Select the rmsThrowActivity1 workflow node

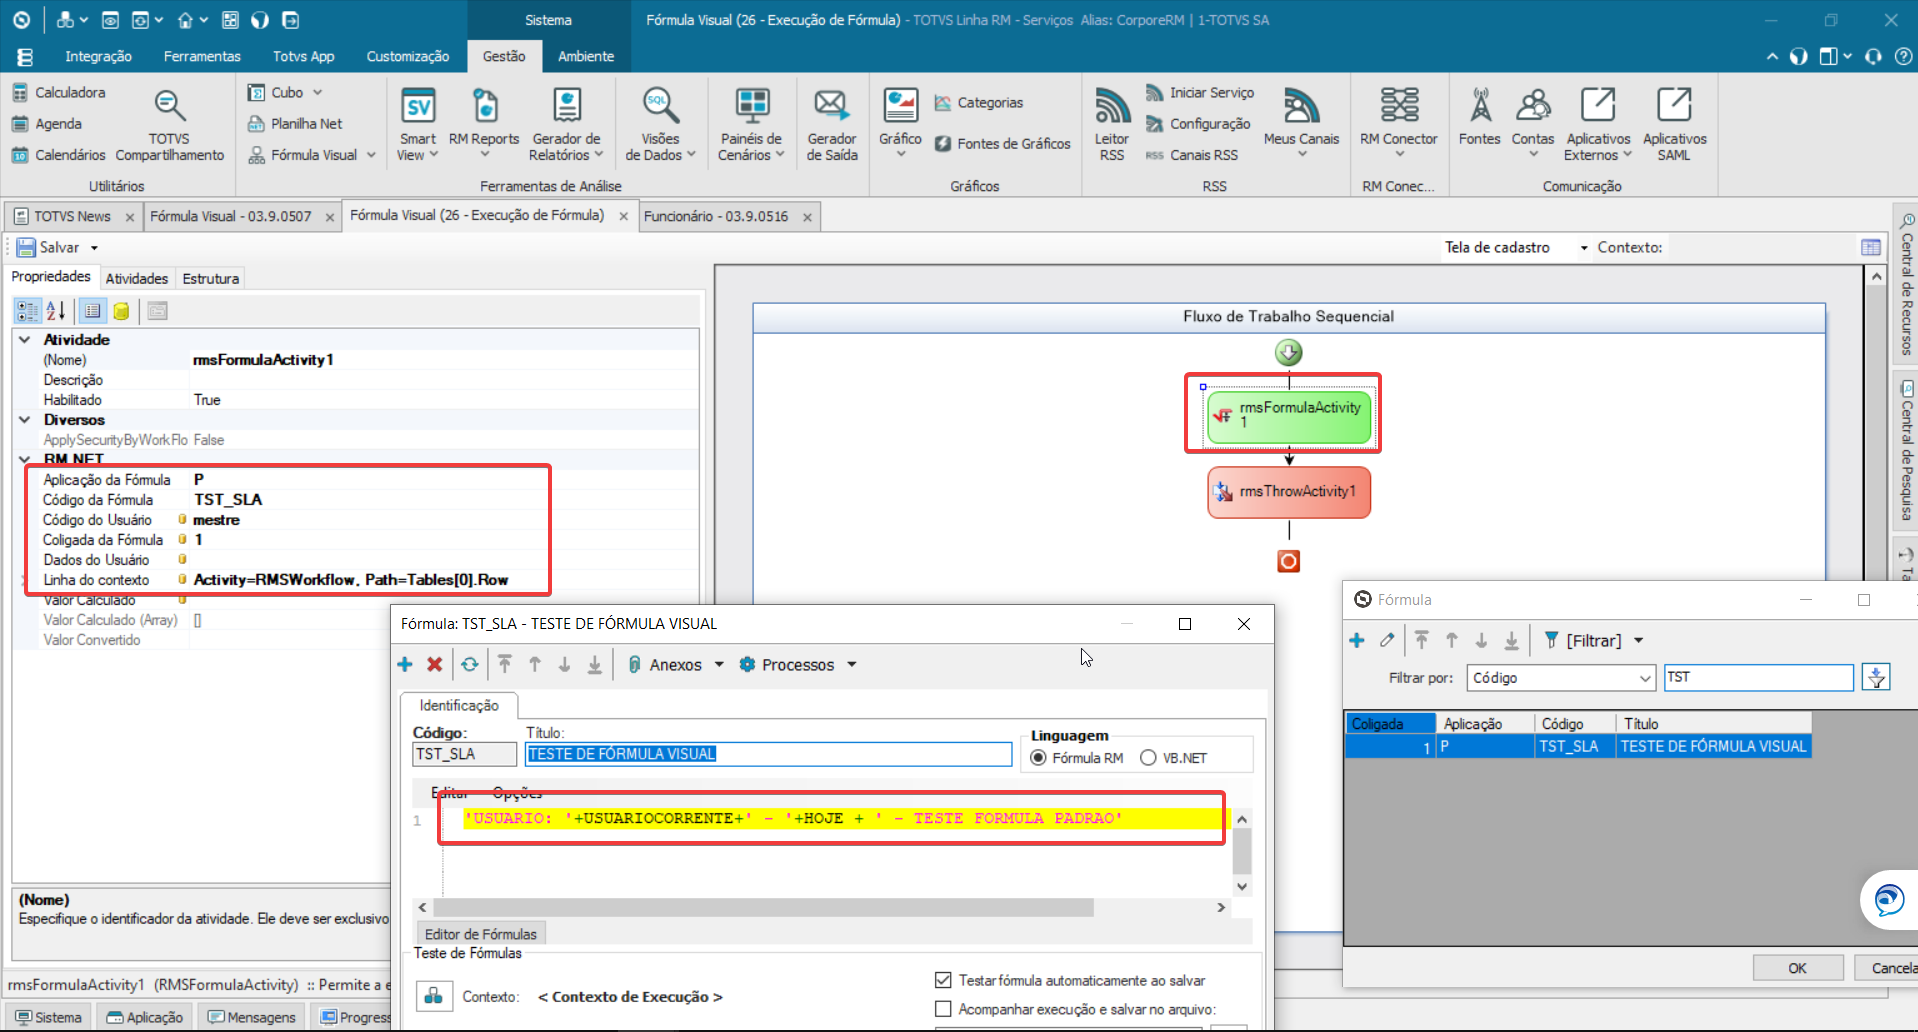[x=1289, y=492]
